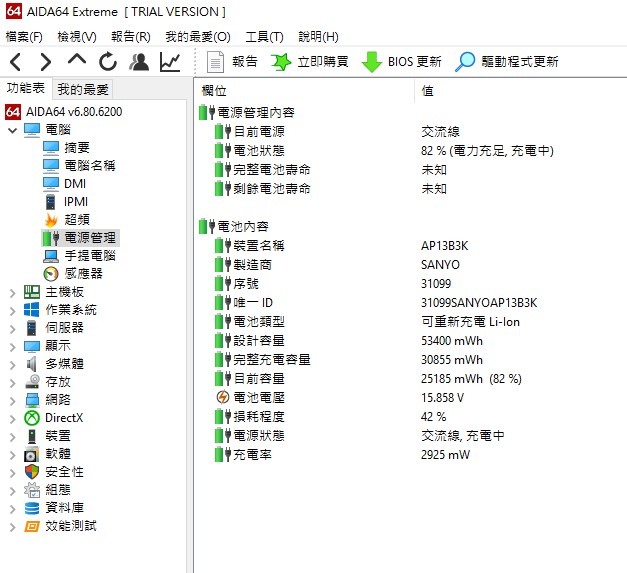Click the 作業系統 Windows logo icon
Screen dimensions: 627x573
[x=32, y=310]
